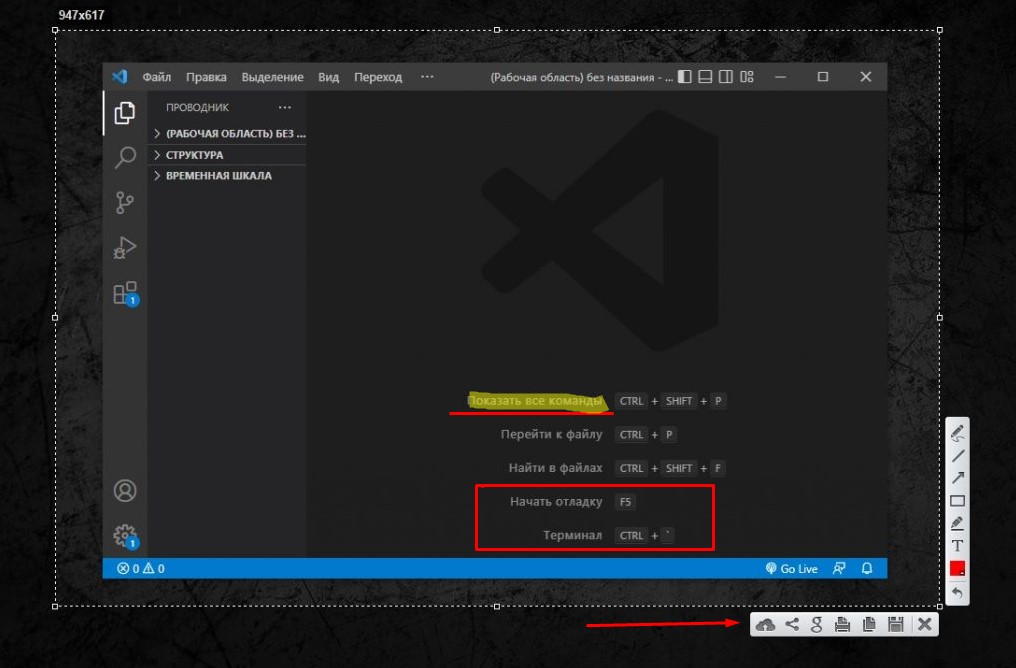Open the Explorer view in activity bar
This screenshot has height=668, width=1016.
(x=124, y=113)
